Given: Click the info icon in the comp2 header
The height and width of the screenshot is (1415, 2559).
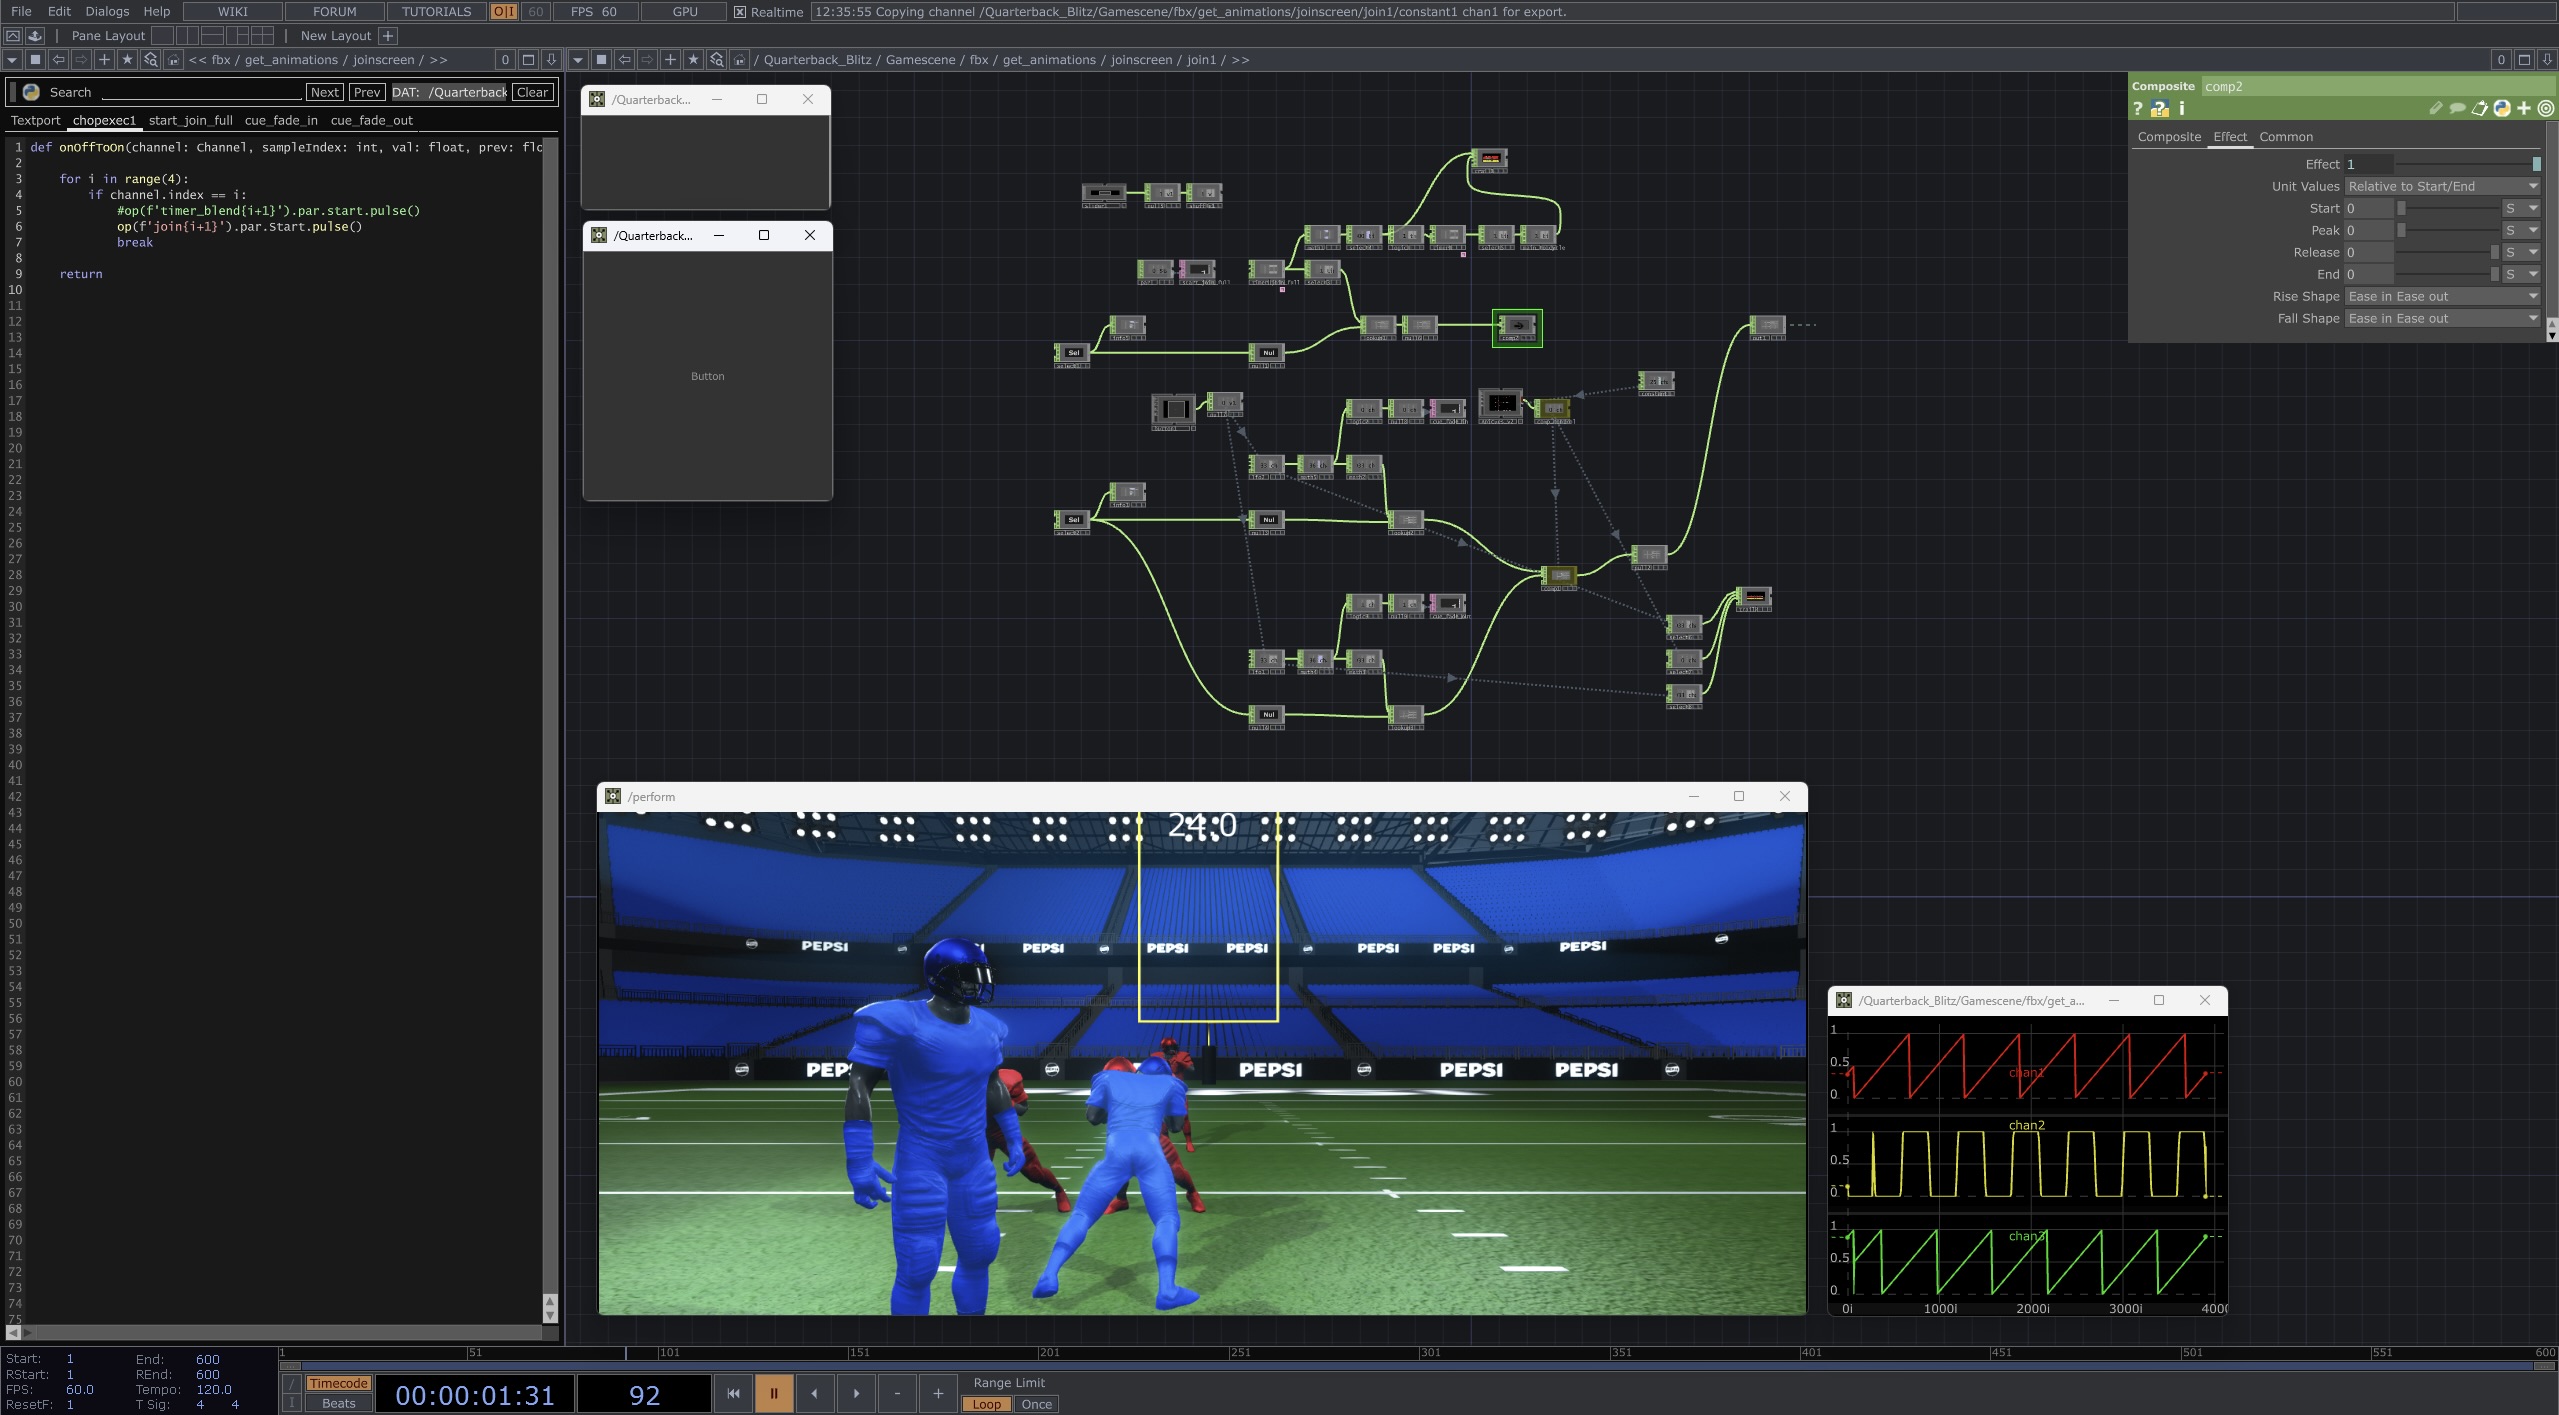Looking at the screenshot, I should coord(2182,109).
